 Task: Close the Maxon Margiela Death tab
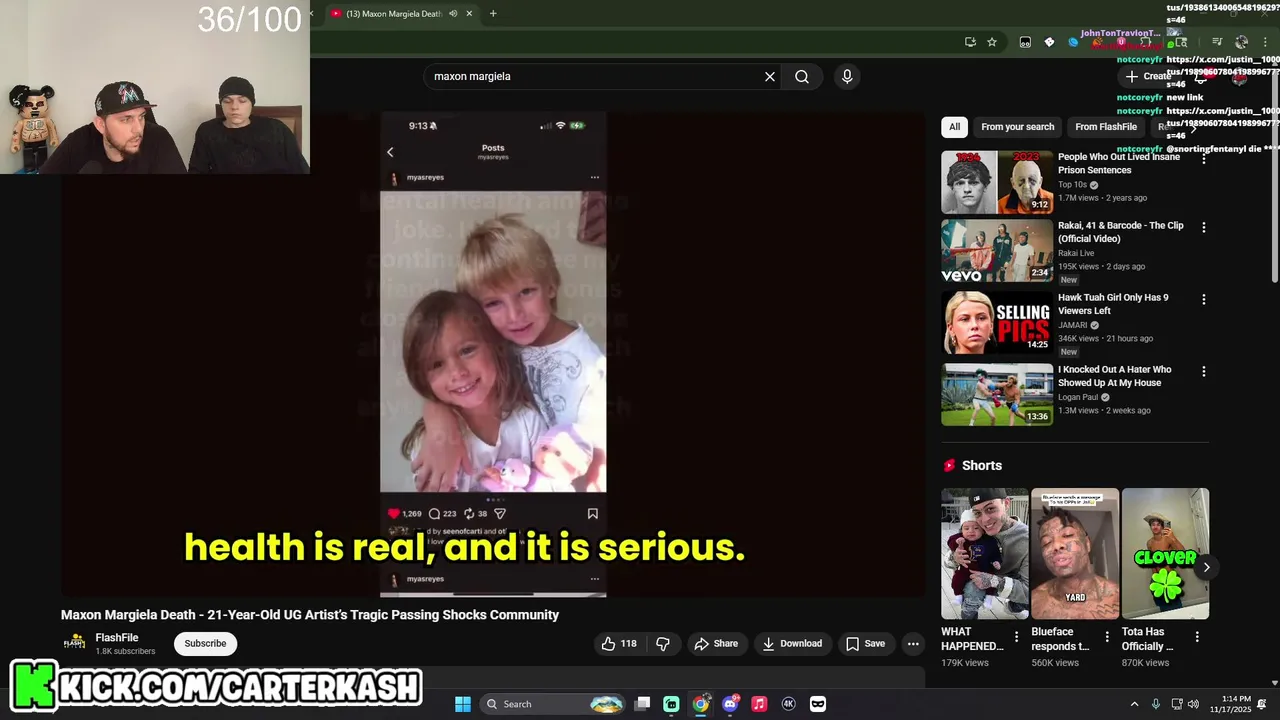coord(469,13)
